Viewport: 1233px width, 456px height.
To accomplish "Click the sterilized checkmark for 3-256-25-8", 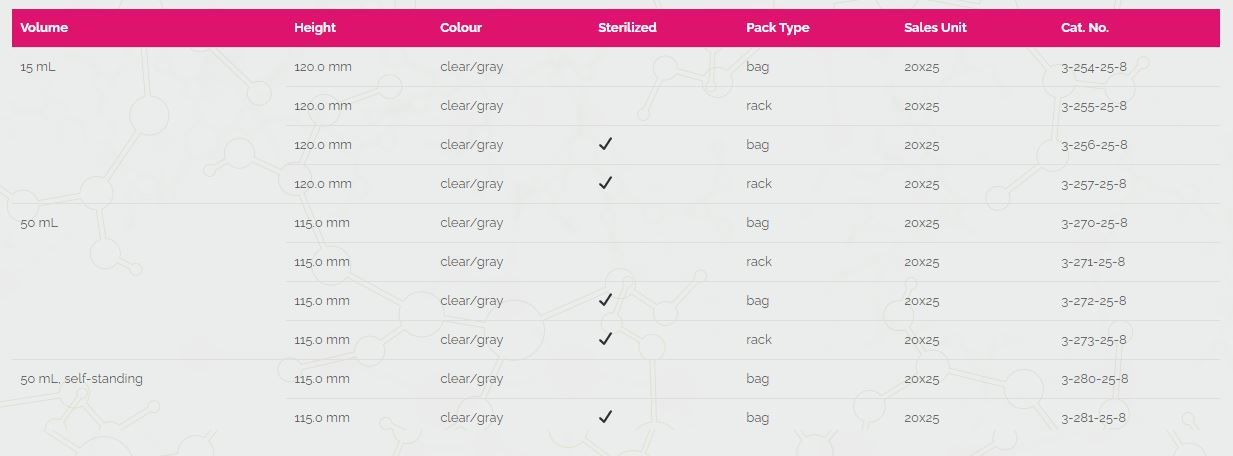I will [605, 144].
